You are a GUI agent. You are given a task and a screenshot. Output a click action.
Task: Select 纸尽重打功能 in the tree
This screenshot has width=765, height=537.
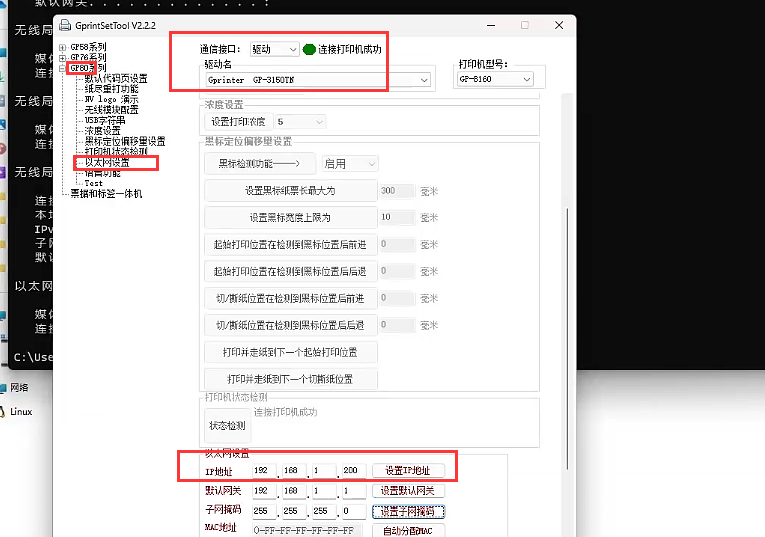(112, 89)
